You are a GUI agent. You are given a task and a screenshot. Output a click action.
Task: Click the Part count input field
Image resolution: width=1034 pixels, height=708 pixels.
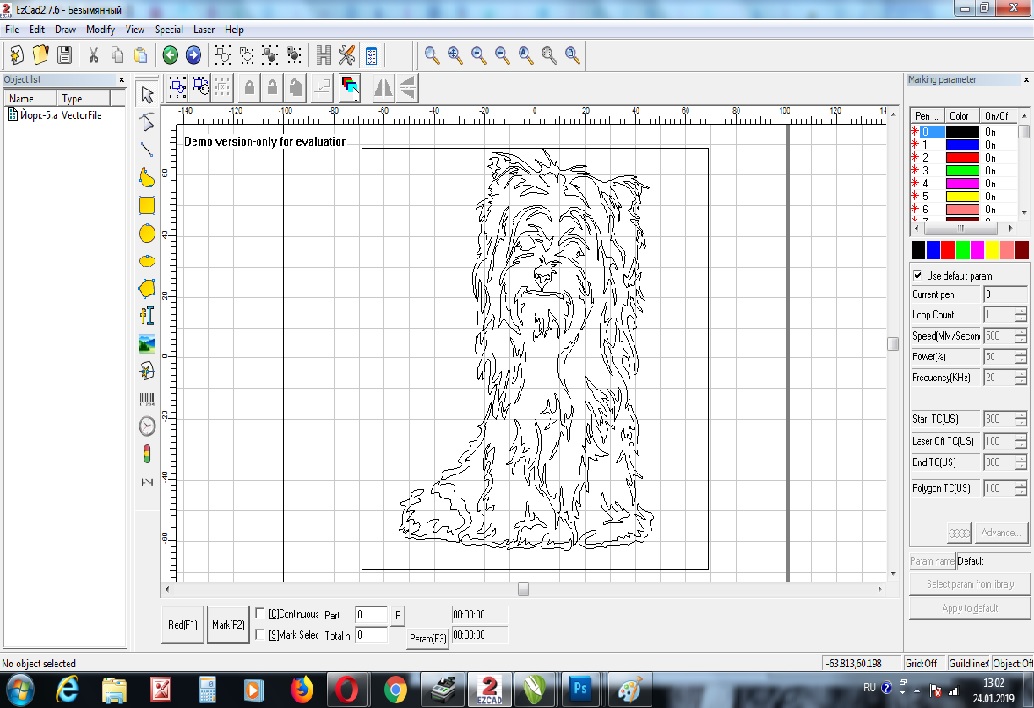371,615
